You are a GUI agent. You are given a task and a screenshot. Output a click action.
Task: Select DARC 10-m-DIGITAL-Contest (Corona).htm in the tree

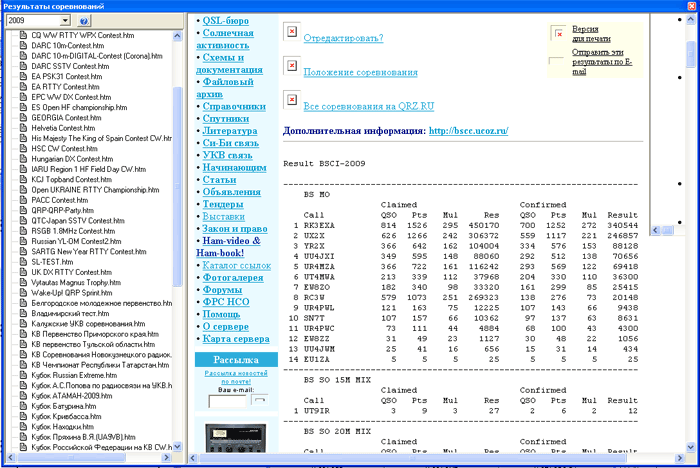coord(97,56)
